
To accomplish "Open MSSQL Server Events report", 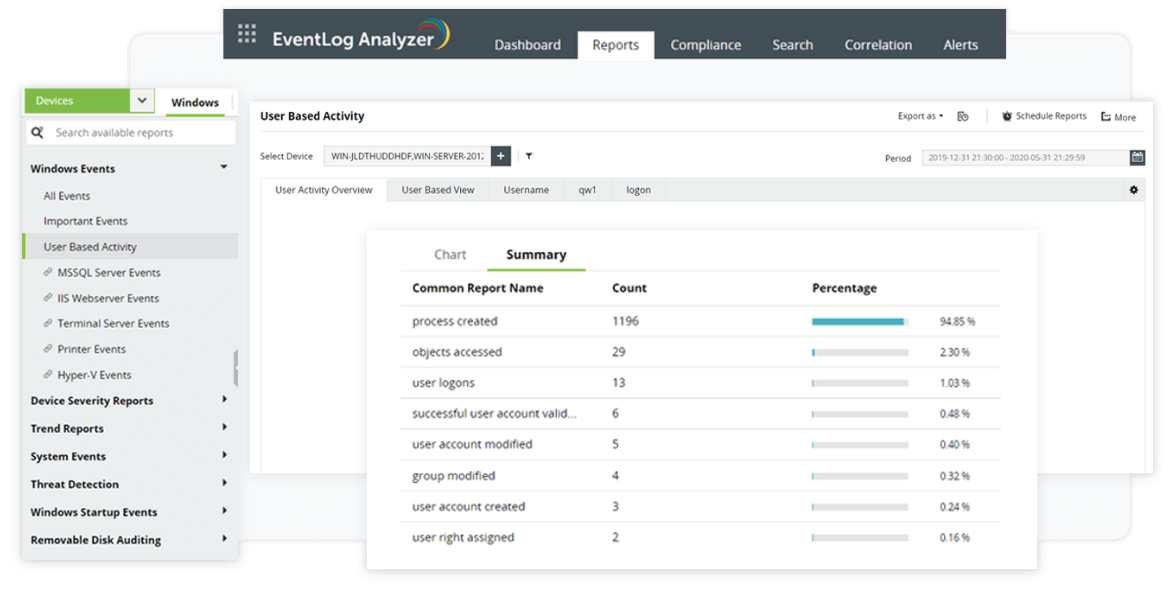I will [x=108, y=272].
